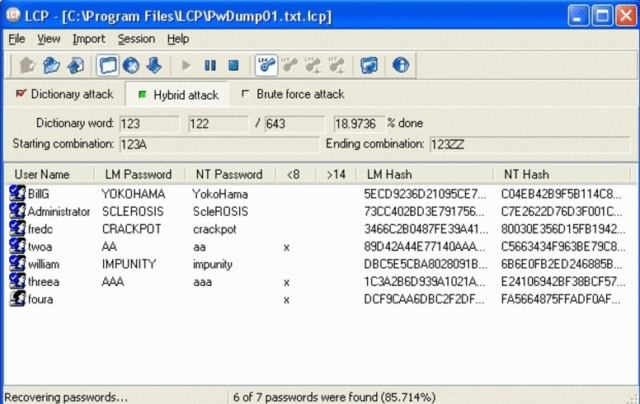
Task: Click the Dictionary word field showing 123
Action: coord(149,124)
